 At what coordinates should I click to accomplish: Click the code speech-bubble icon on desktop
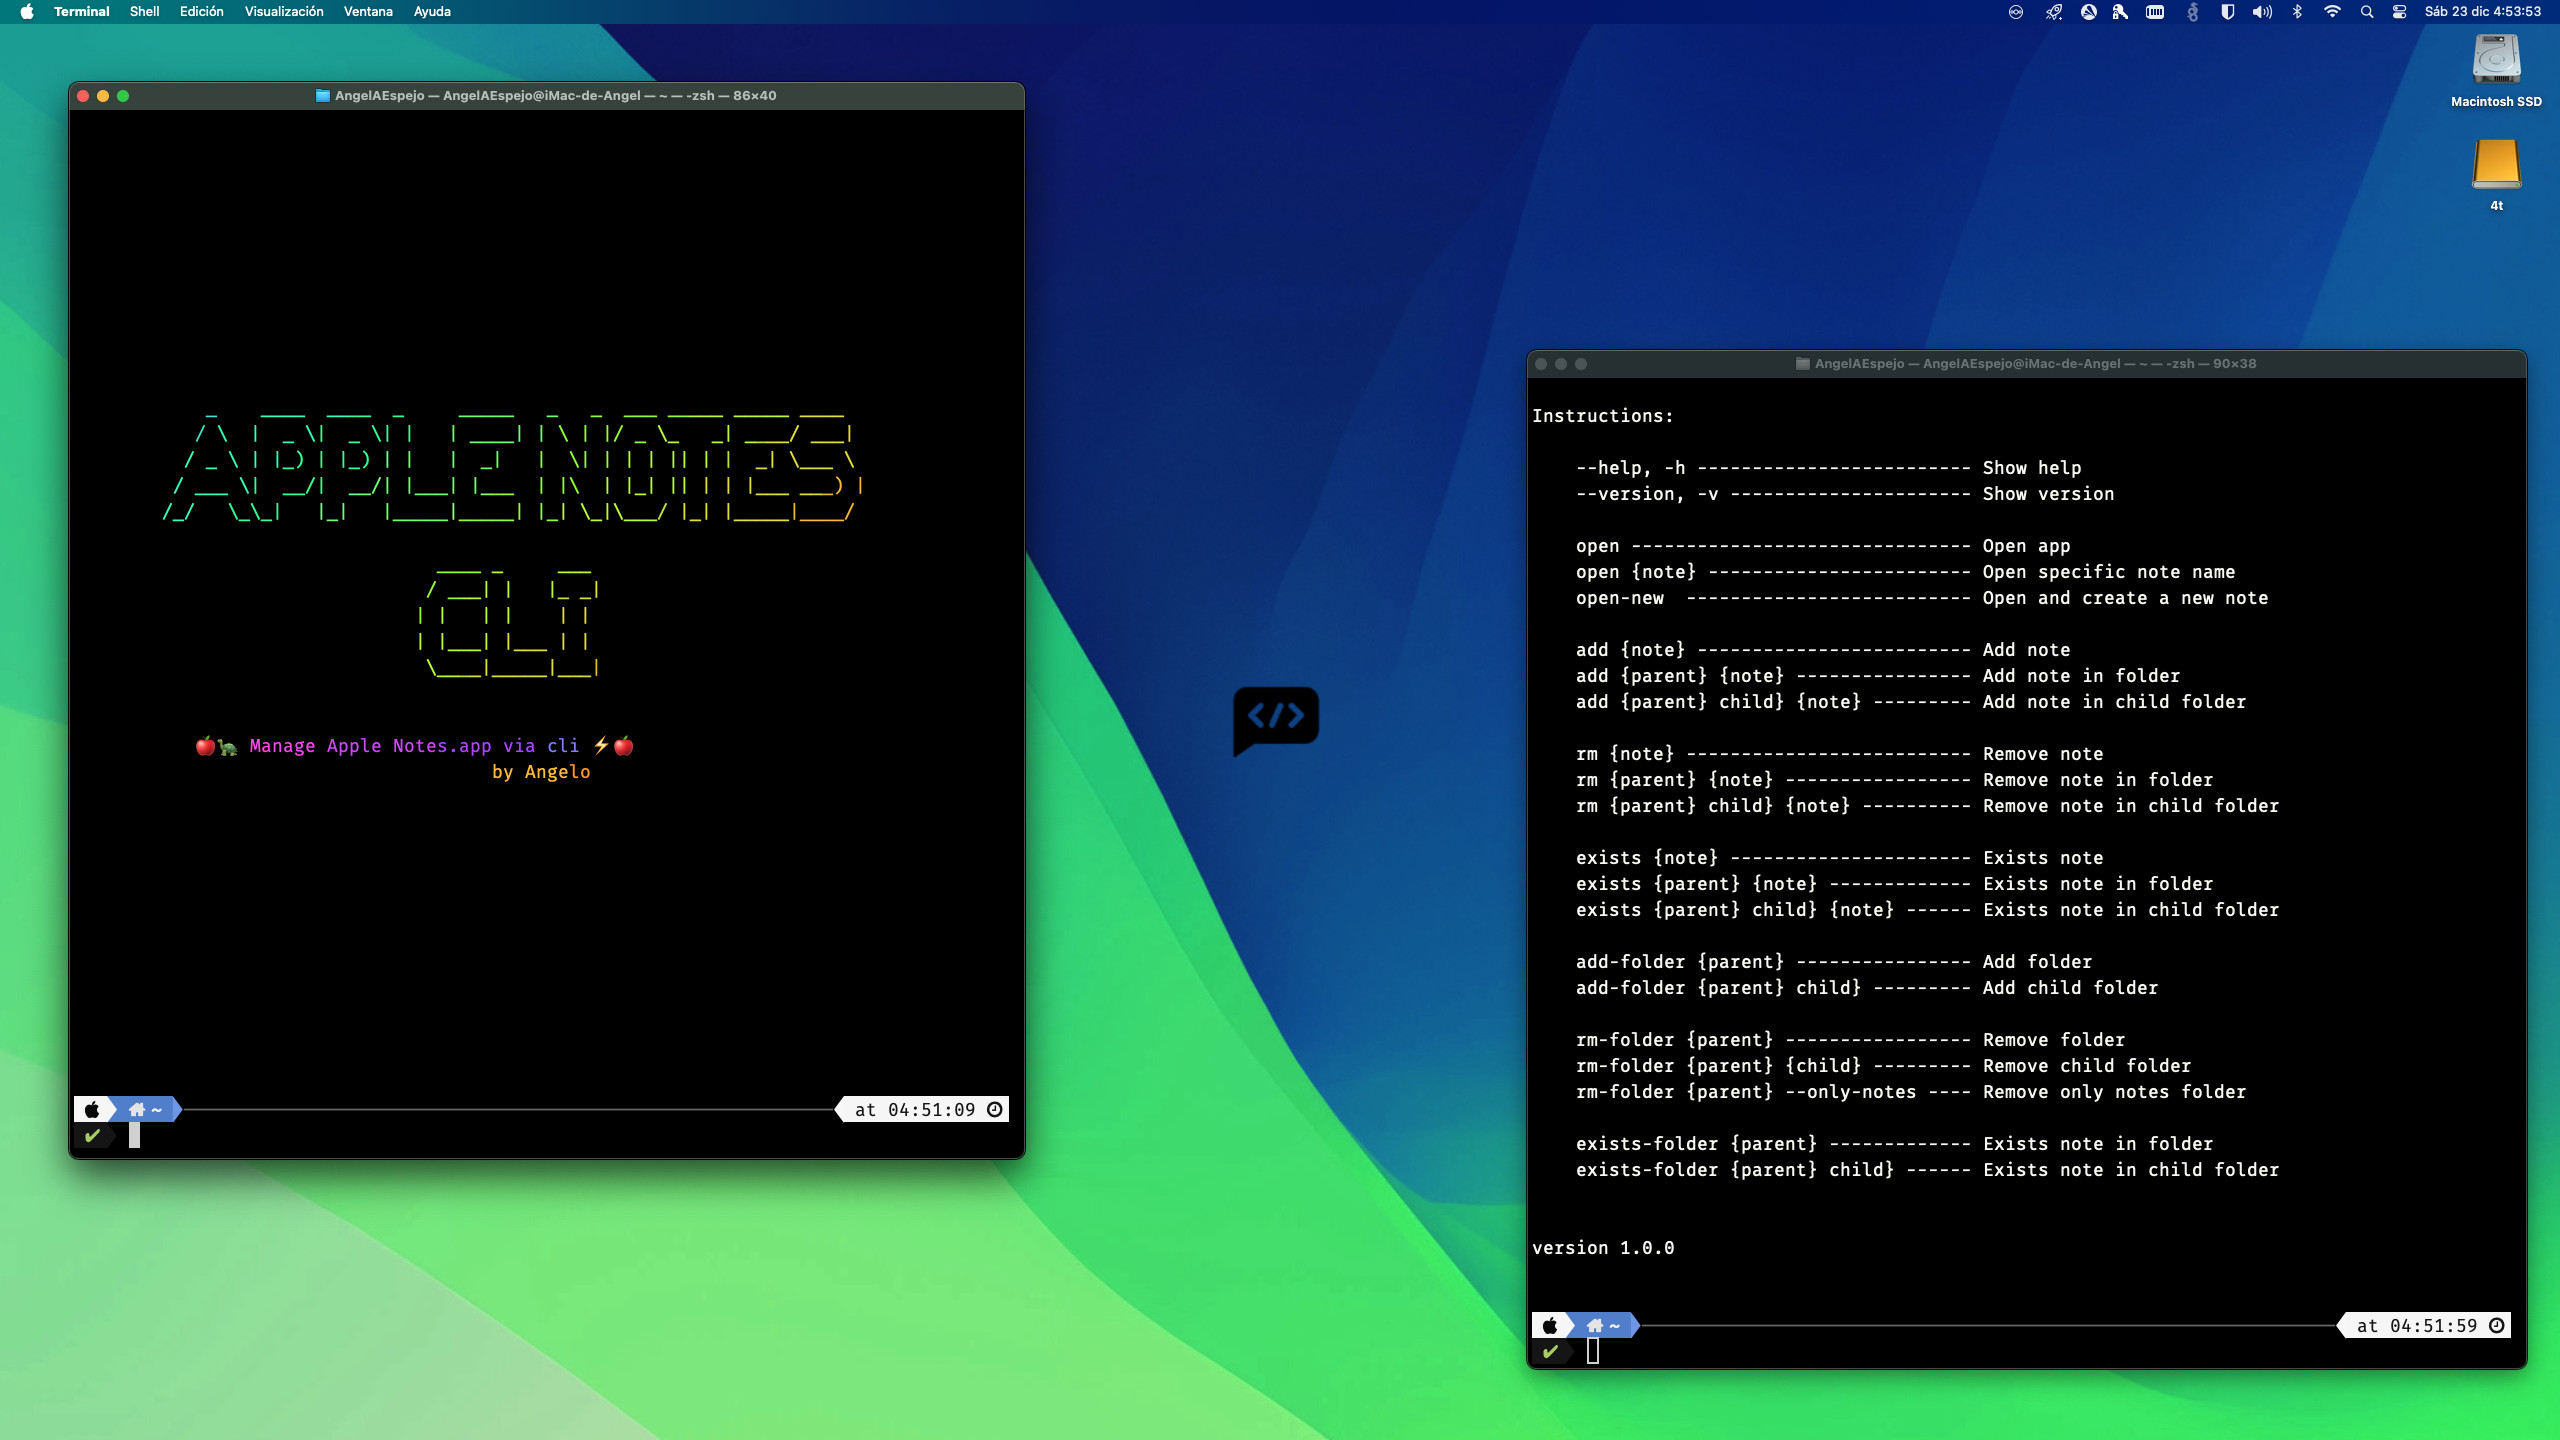1276,720
